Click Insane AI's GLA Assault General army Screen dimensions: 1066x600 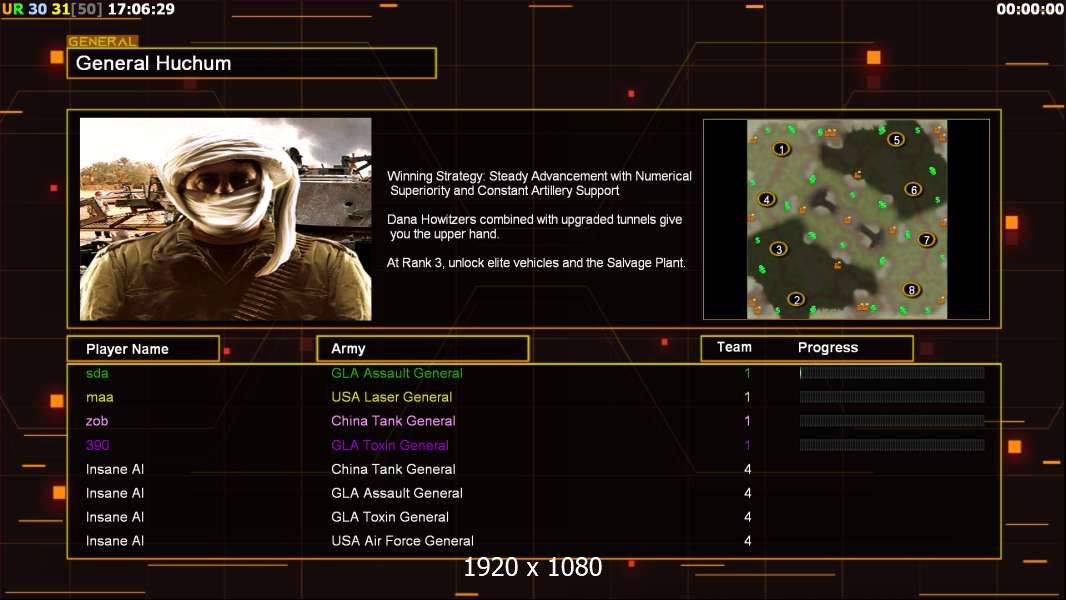coord(397,493)
